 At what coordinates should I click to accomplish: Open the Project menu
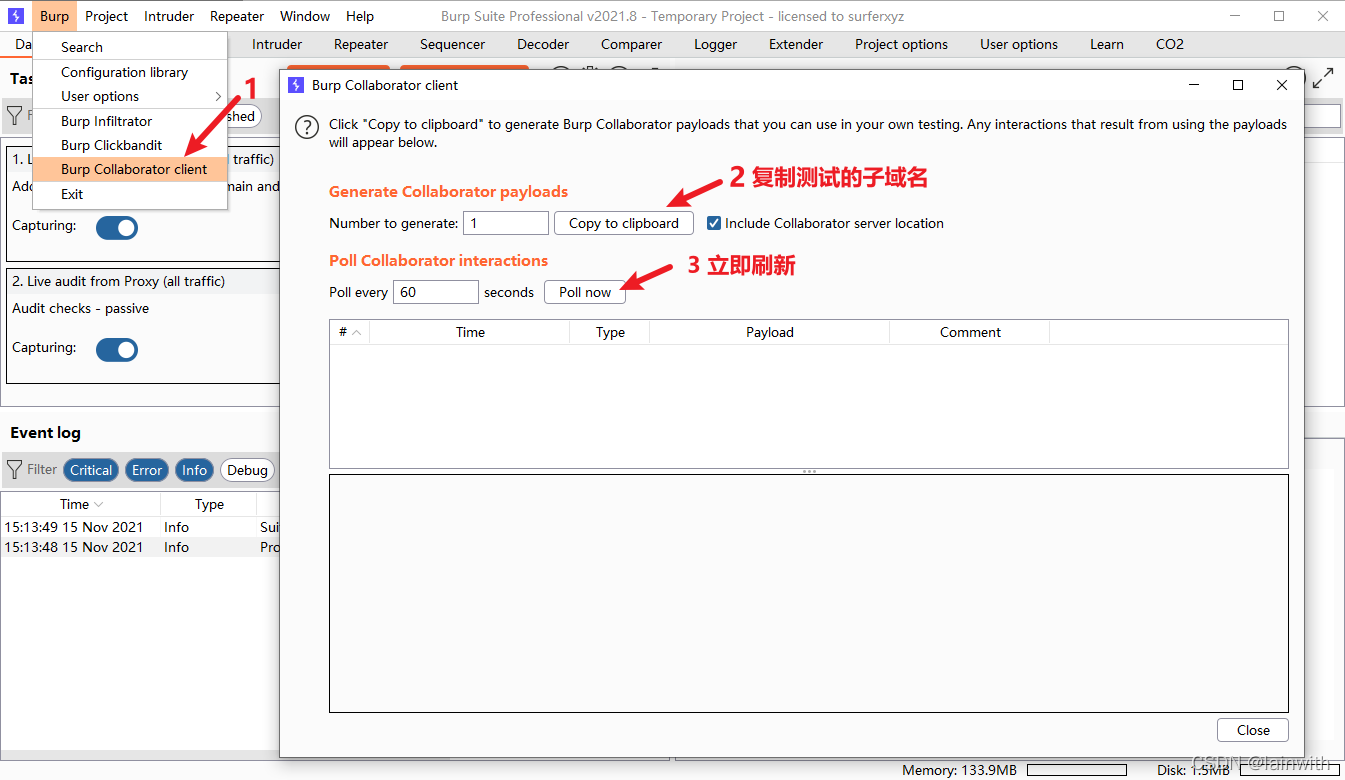click(x=107, y=16)
